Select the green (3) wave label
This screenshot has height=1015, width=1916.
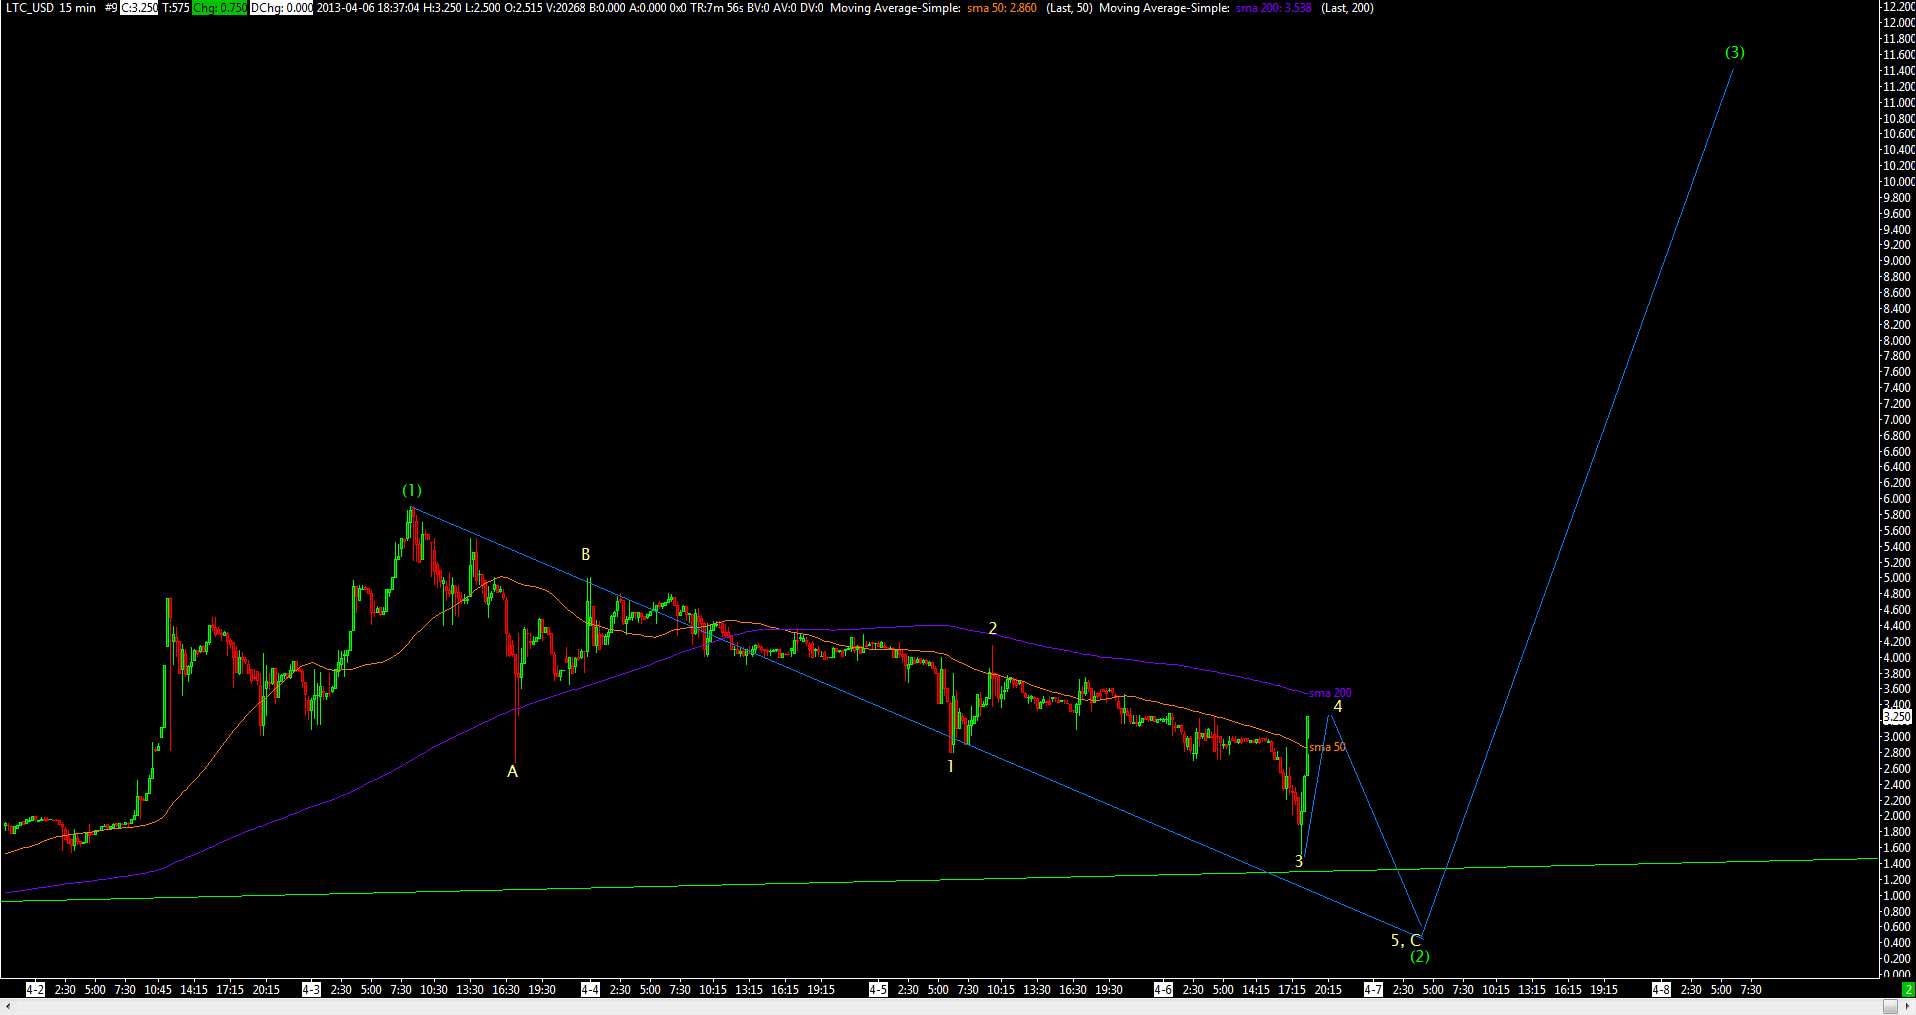(1734, 52)
